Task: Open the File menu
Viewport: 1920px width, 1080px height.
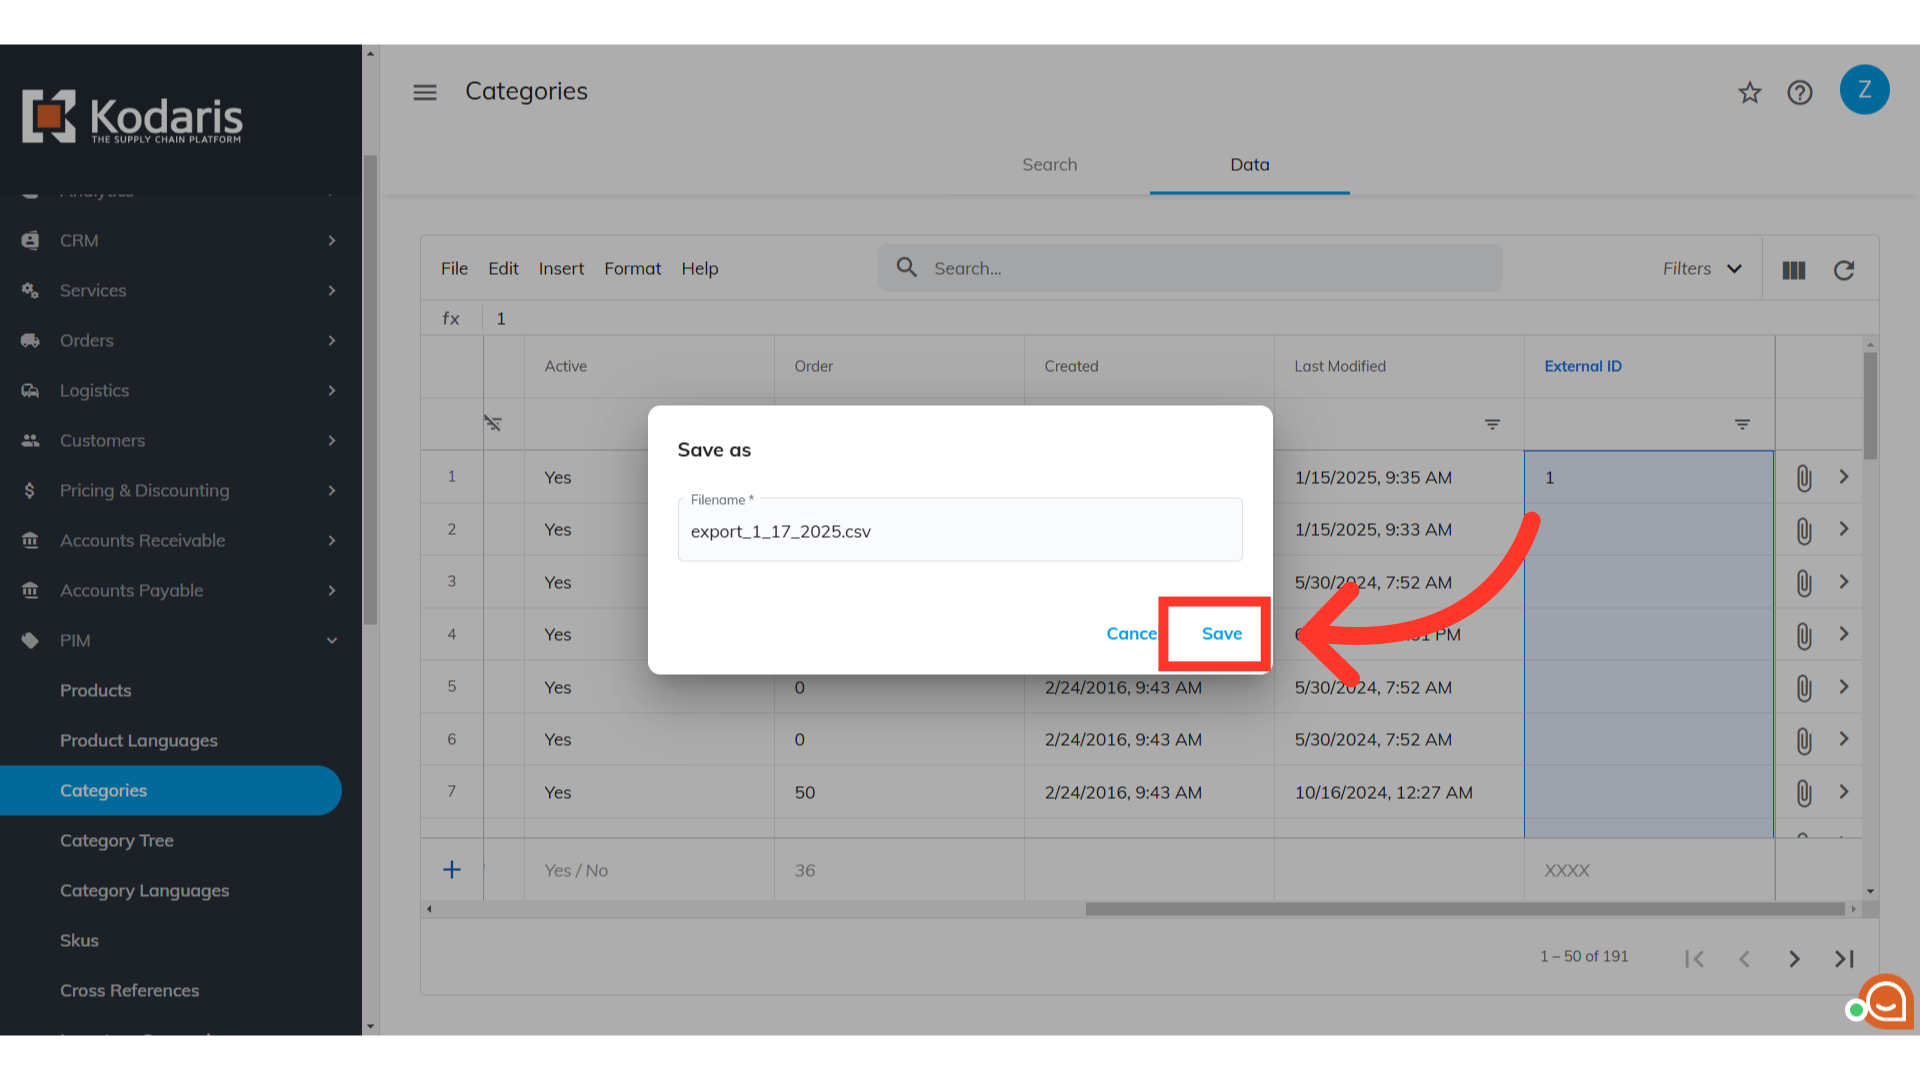Action: (x=454, y=269)
